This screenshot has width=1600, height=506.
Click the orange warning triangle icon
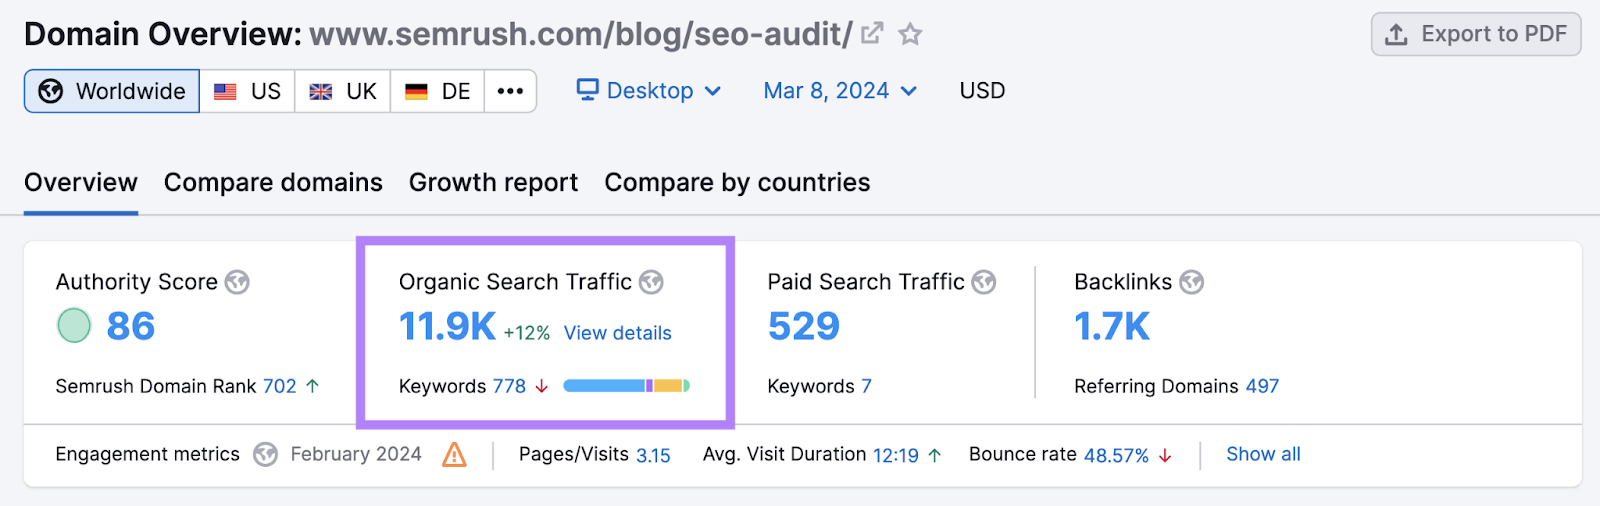(x=455, y=455)
